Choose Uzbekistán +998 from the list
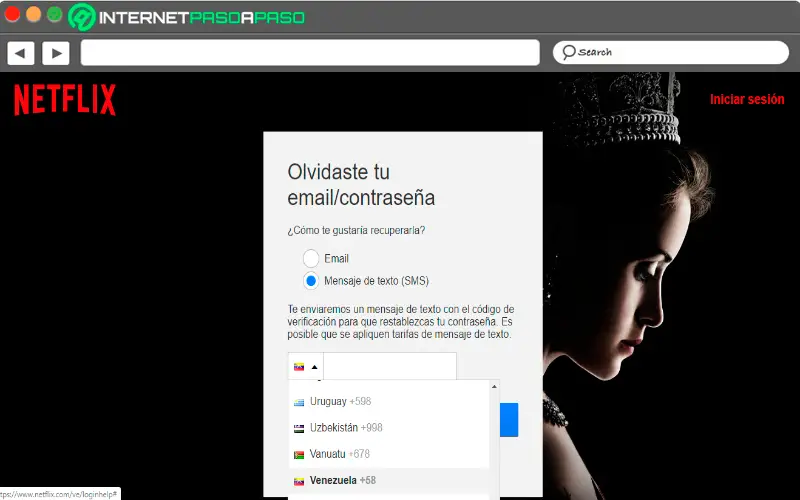800x500 pixels. pos(389,428)
